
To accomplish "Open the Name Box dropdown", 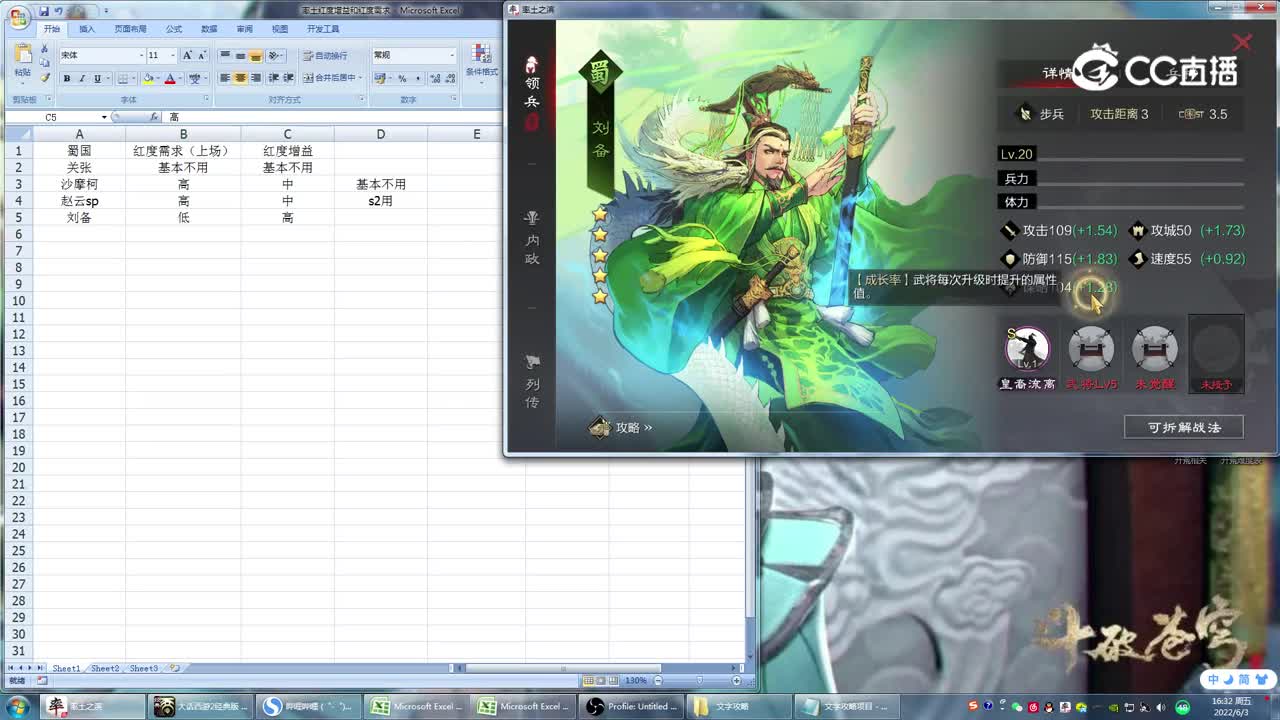I will (x=104, y=117).
